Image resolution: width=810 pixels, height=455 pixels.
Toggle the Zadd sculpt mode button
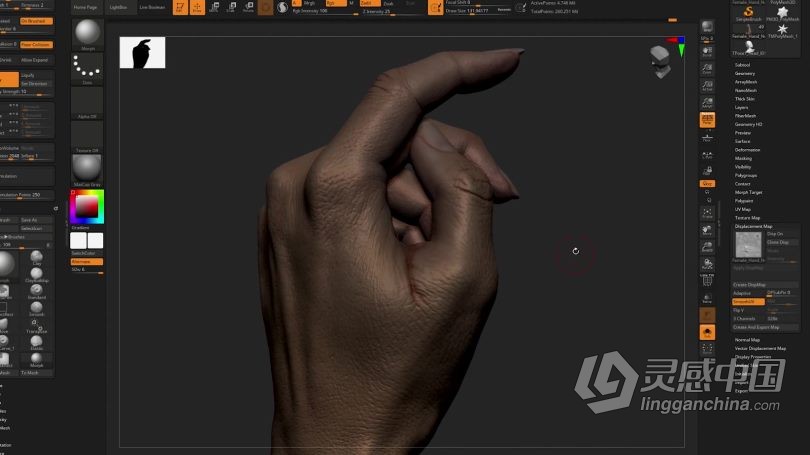pyautogui.click(x=370, y=3)
